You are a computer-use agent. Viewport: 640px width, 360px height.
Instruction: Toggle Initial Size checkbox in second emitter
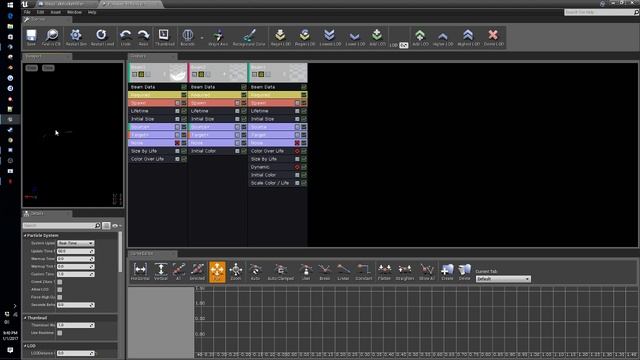tap(244, 119)
